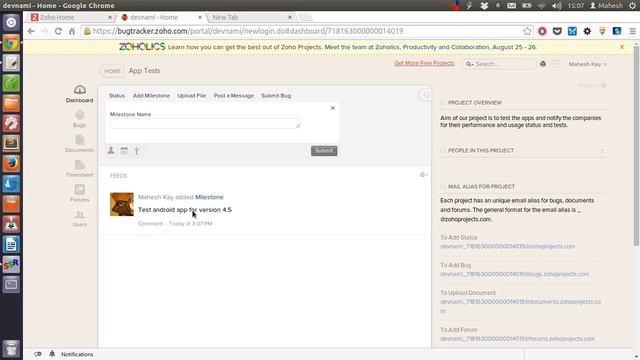The image size is (640, 360).
Task: Click the To Add Status email alias link
Action: [507, 247]
